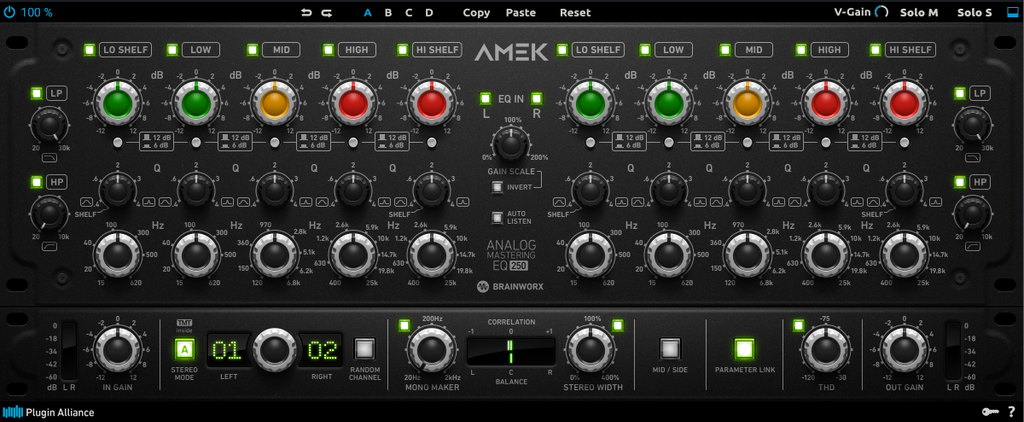Toggle the STEREO WIDTH enable LED
Image resolution: width=1024 pixels, height=422 pixels.
617,325
